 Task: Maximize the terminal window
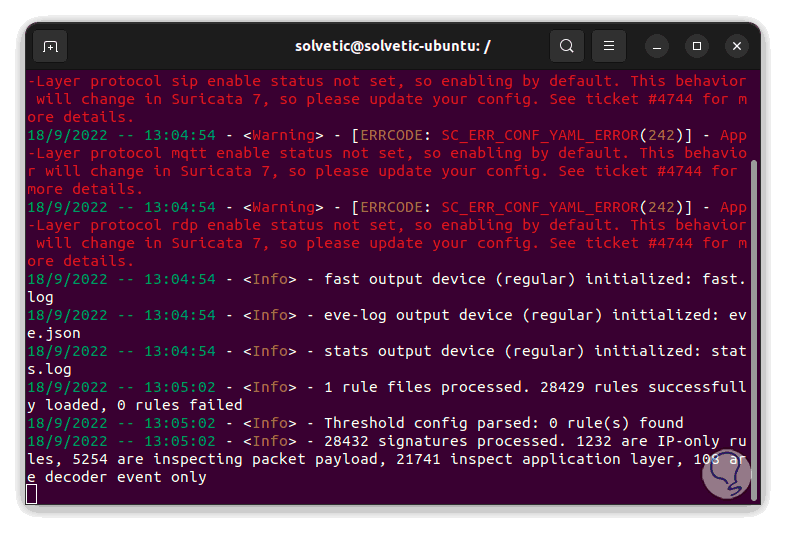(697, 46)
